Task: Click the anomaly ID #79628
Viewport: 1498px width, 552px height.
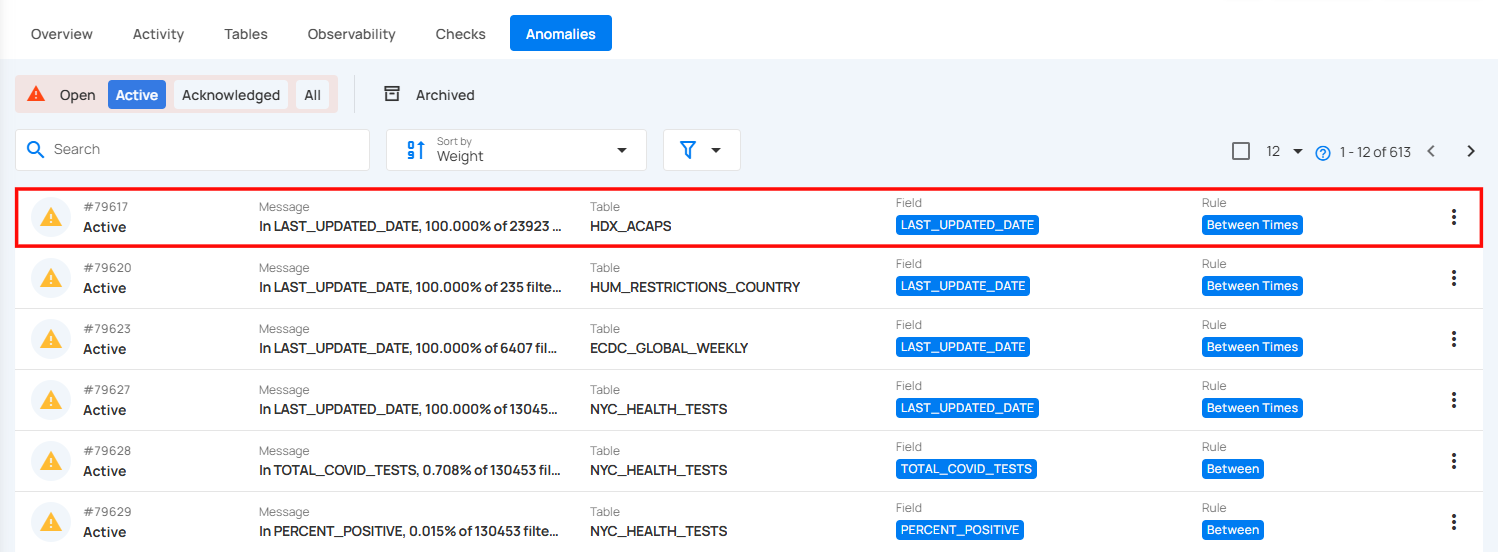Action: [107, 451]
